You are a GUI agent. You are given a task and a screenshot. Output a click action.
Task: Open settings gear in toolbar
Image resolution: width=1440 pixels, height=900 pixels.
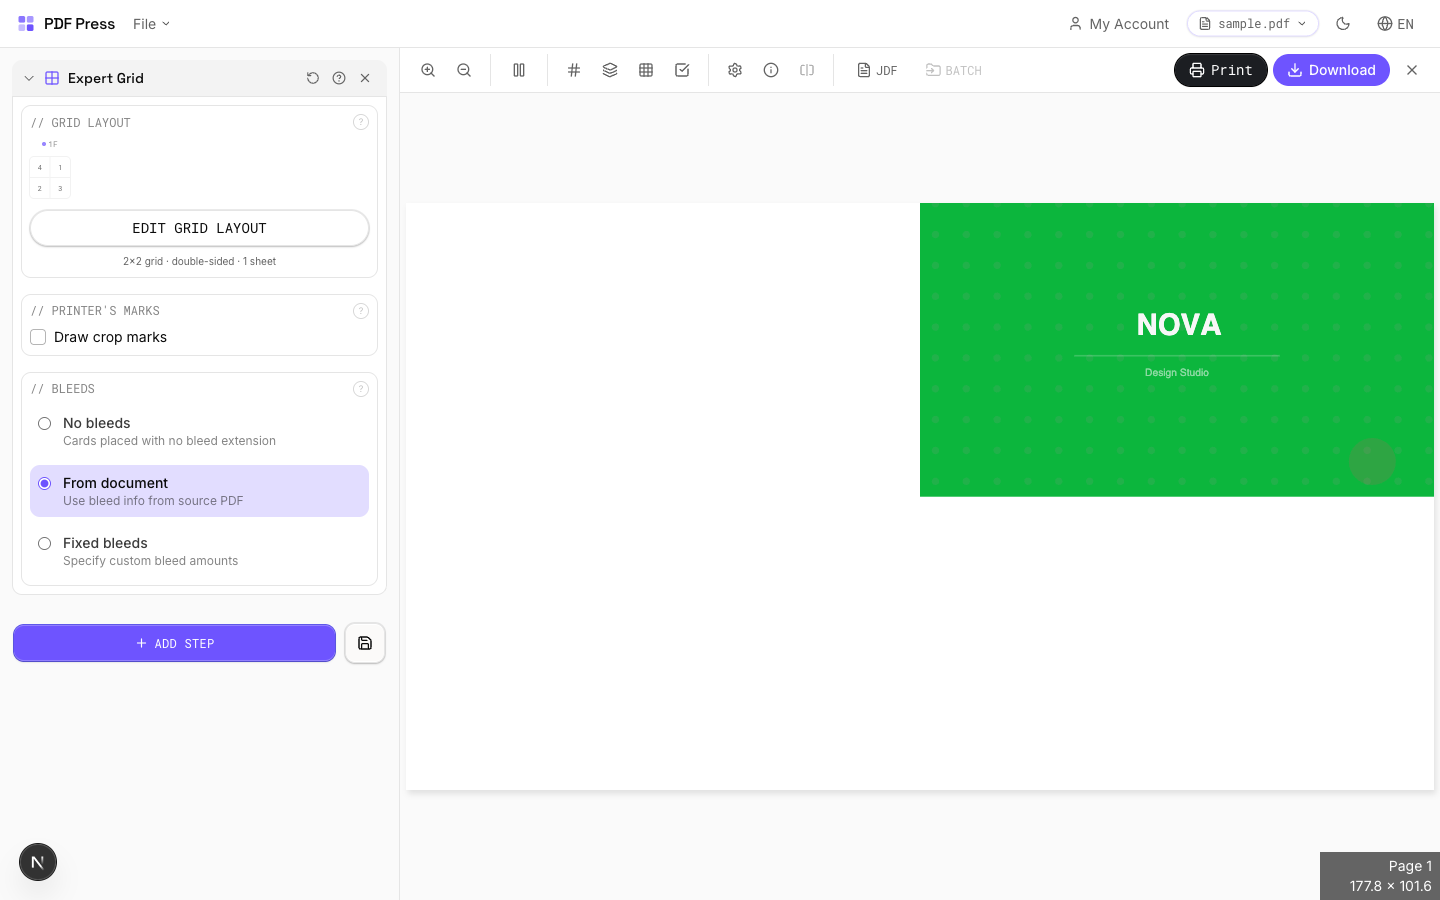point(735,70)
